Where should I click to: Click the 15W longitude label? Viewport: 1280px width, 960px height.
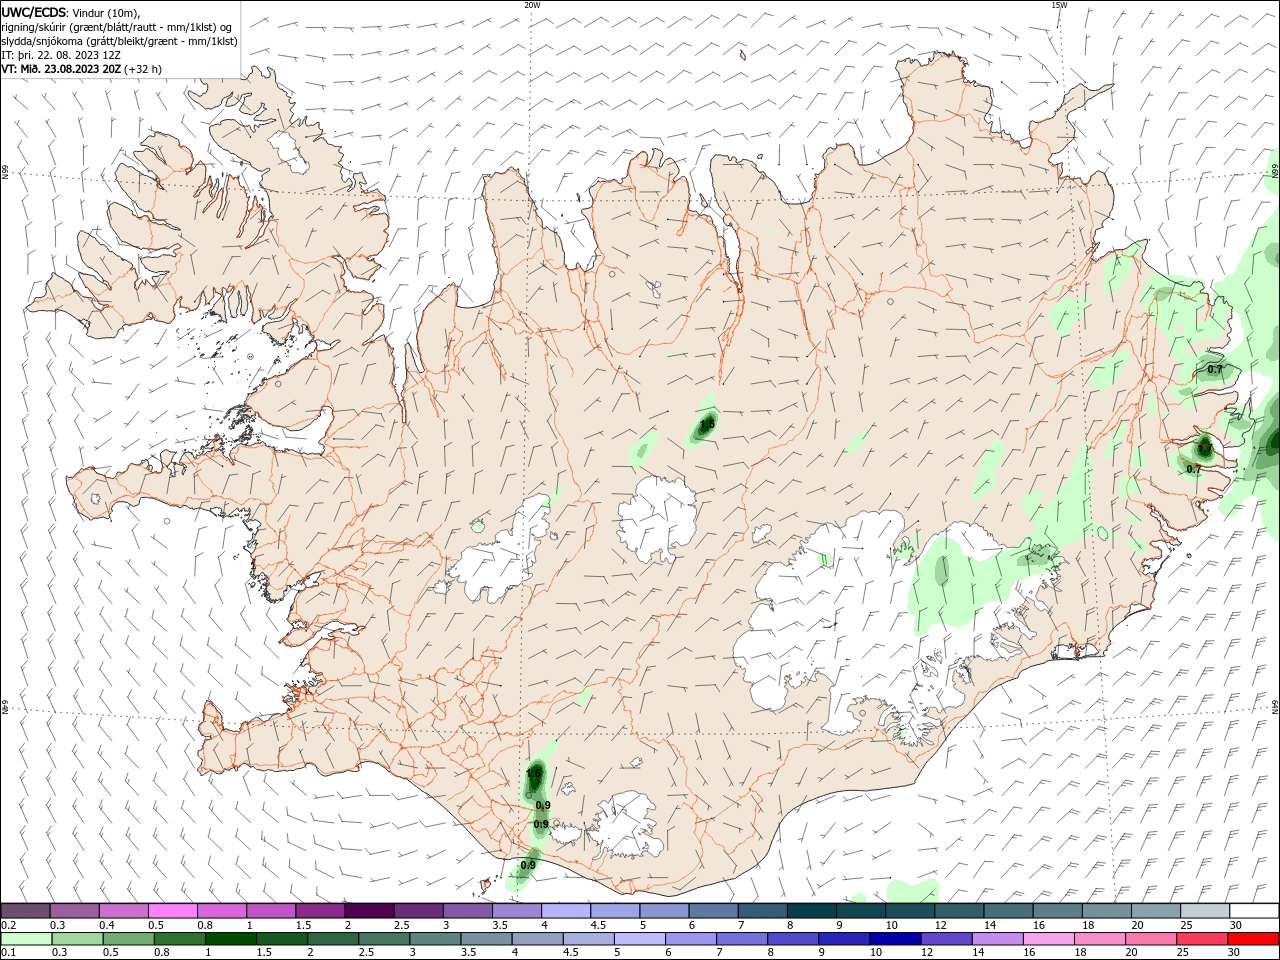point(1059,5)
